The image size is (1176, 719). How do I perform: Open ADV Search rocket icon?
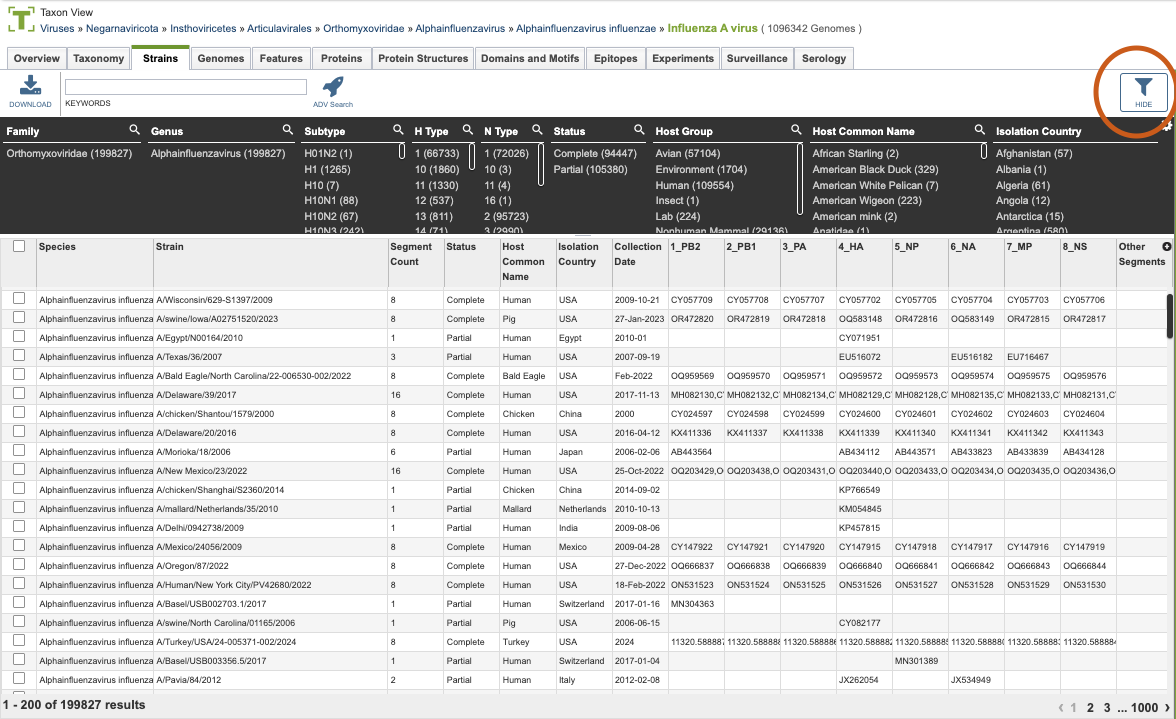tap(333, 86)
